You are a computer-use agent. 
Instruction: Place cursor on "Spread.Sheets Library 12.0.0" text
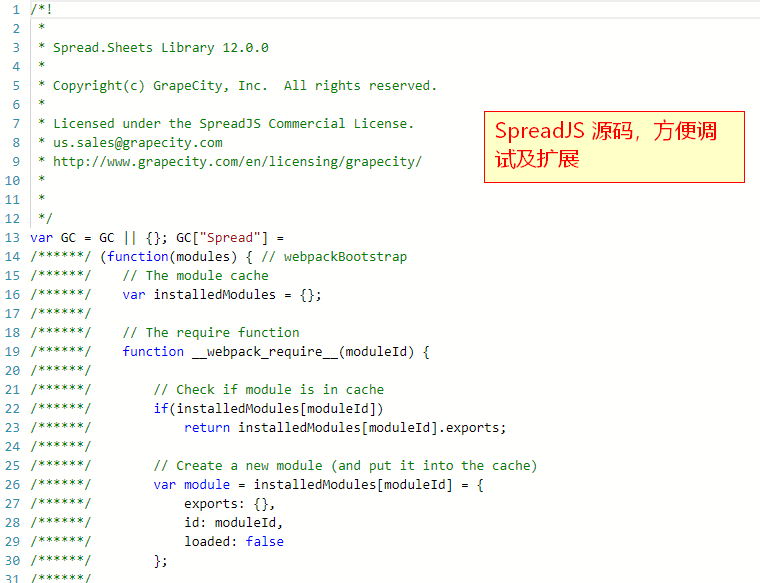click(160, 47)
